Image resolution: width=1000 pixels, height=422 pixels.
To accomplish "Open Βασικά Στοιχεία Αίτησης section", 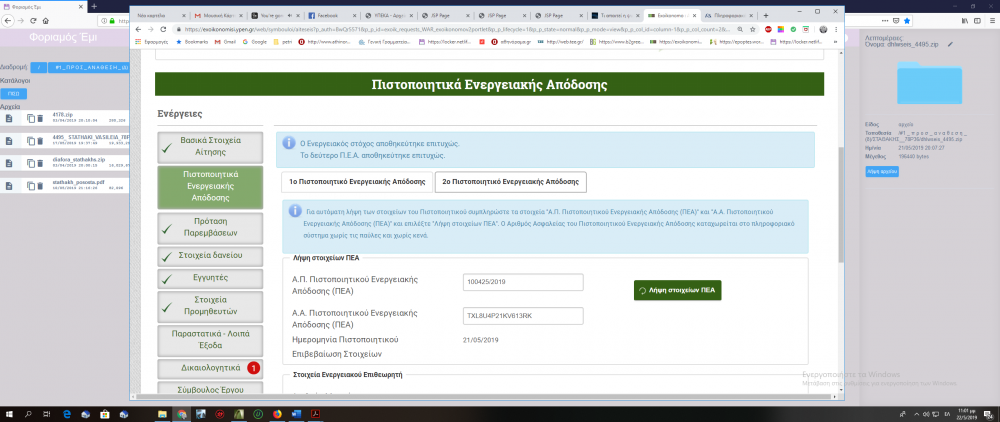I will pyautogui.click(x=210, y=147).
